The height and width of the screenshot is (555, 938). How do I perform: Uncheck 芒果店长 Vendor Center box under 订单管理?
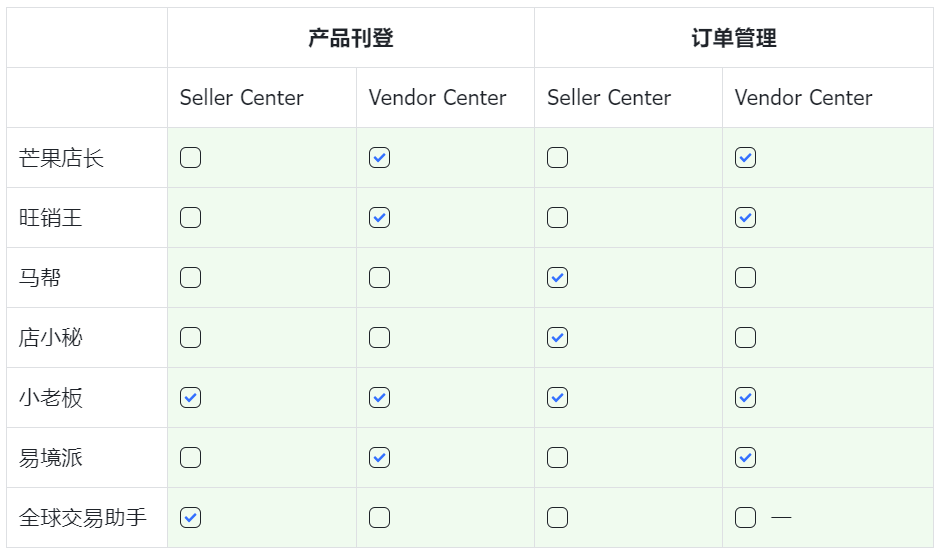coord(745,158)
